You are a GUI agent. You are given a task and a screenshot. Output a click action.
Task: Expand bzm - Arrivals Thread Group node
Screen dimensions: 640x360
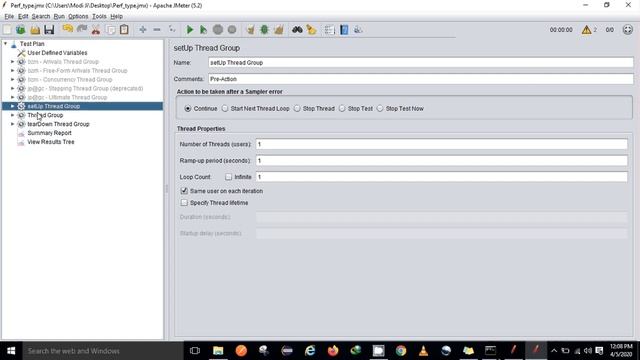pyautogui.click(x=13, y=62)
